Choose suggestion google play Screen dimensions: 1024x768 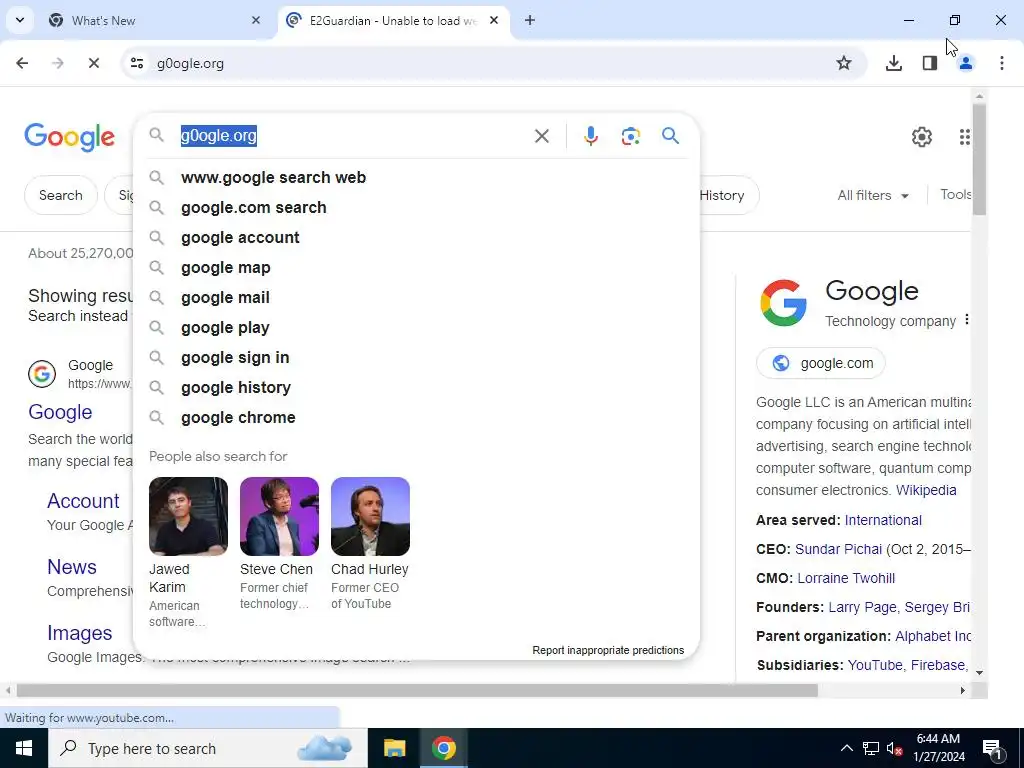point(417,328)
